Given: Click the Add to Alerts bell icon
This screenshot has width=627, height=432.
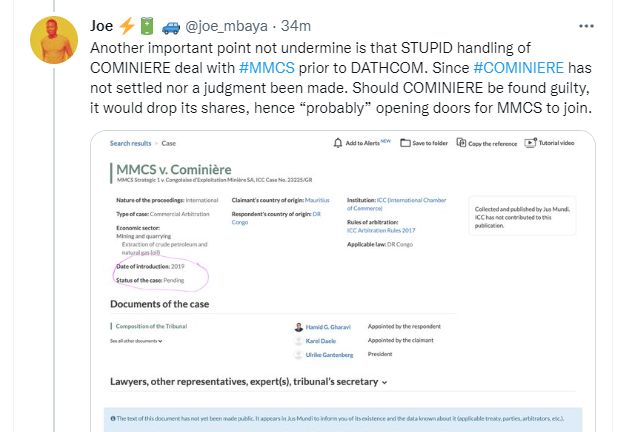Looking at the screenshot, I should tap(339, 143).
